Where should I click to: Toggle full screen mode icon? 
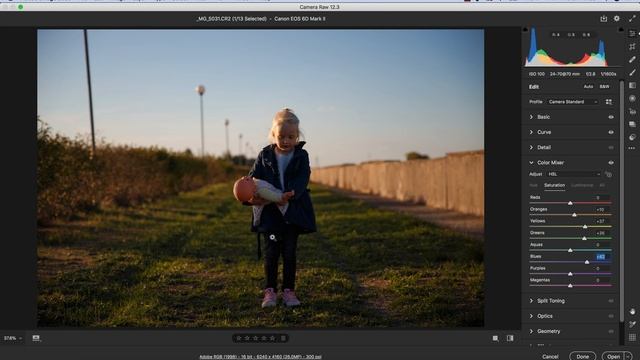pyautogui.click(x=632, y=18)
